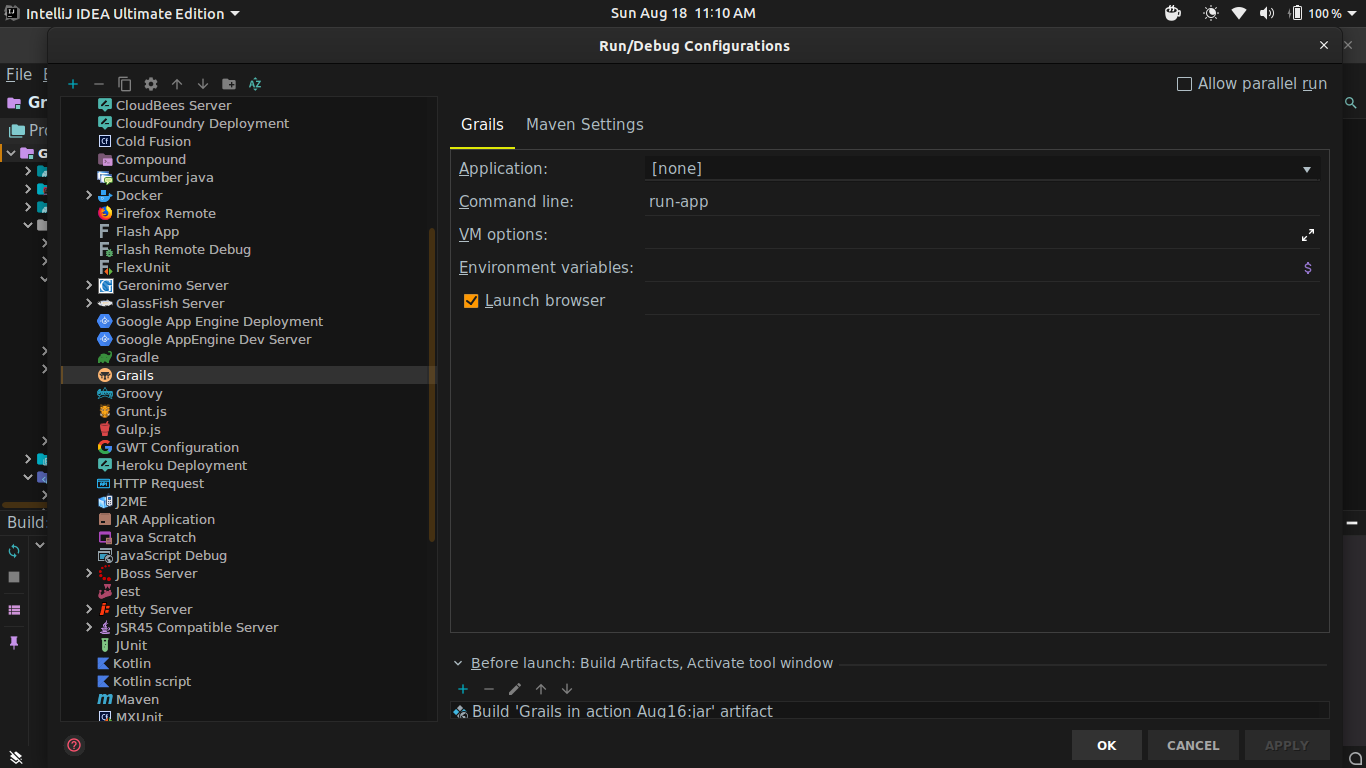Switch to Grails tab
Image resolution: width=1366 pixels, height=768 pixels.
coord(482,125)
